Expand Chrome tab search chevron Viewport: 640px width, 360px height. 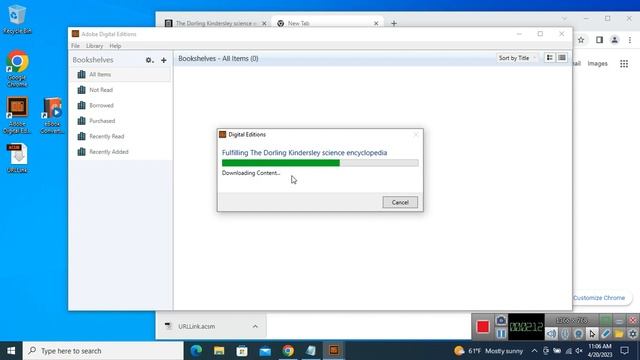coord(564,18)
